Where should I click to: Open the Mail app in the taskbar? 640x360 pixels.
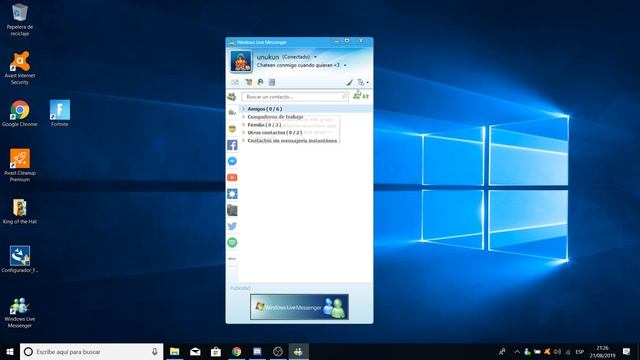[195, 351]
